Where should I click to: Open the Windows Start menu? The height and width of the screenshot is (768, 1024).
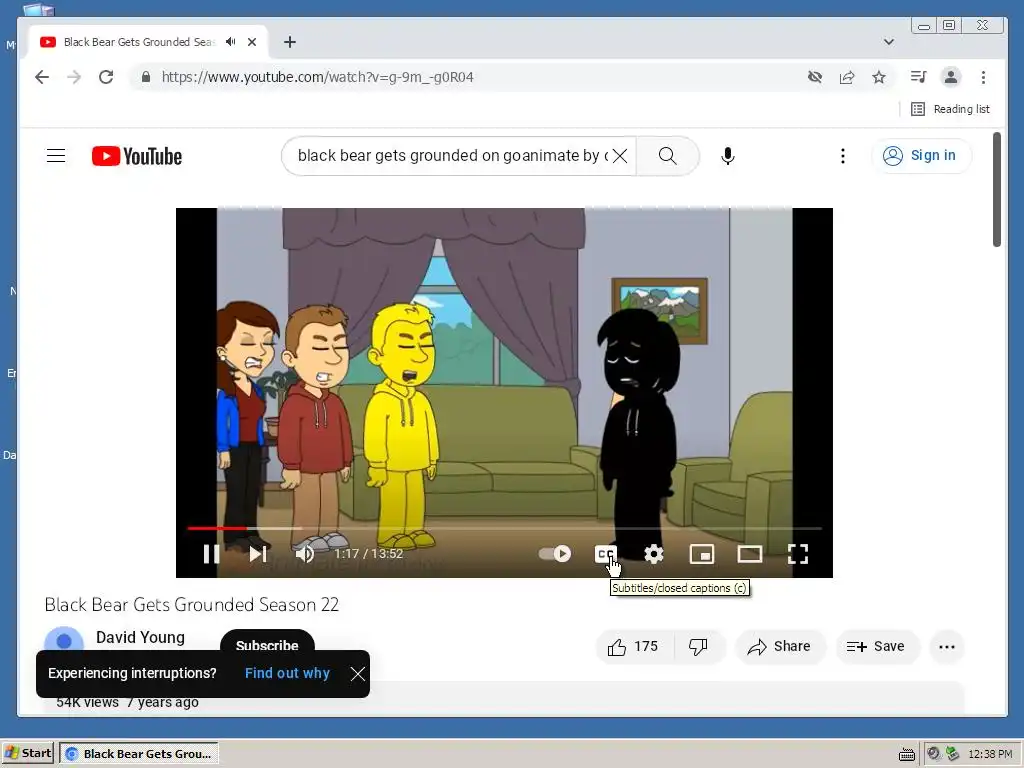pyautogui.click(x=27, y=753)
